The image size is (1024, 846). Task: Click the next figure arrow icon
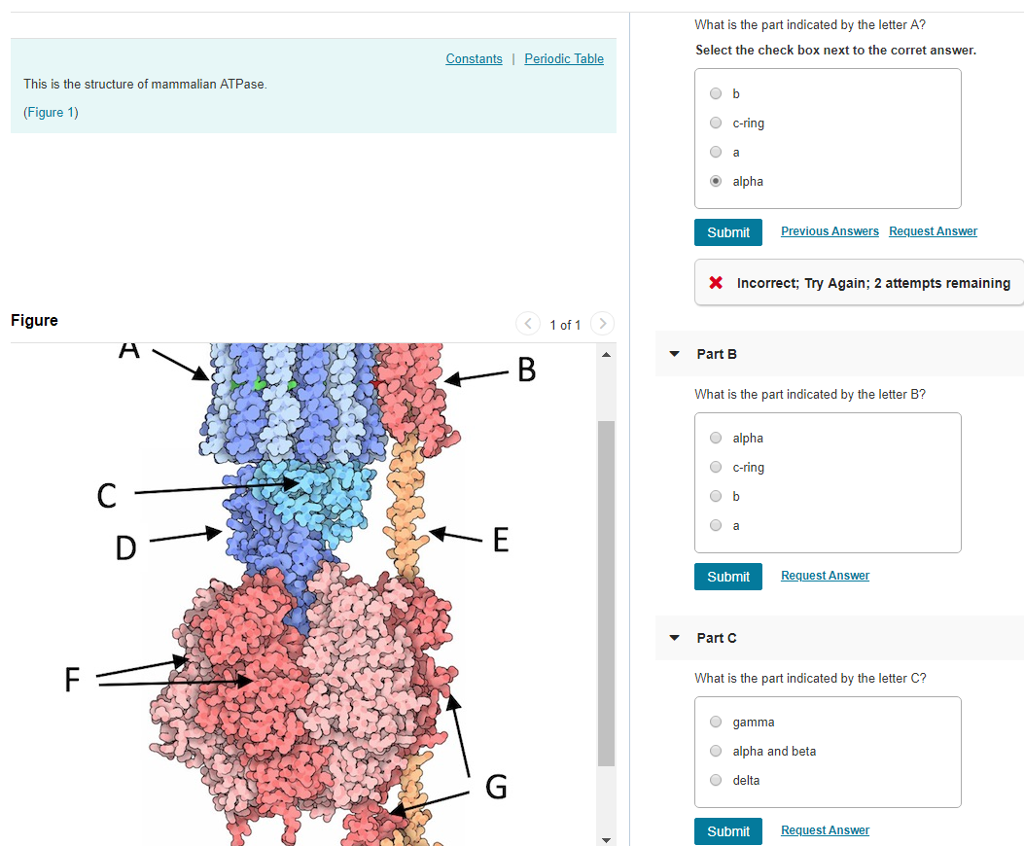click(x=602, y=324)
